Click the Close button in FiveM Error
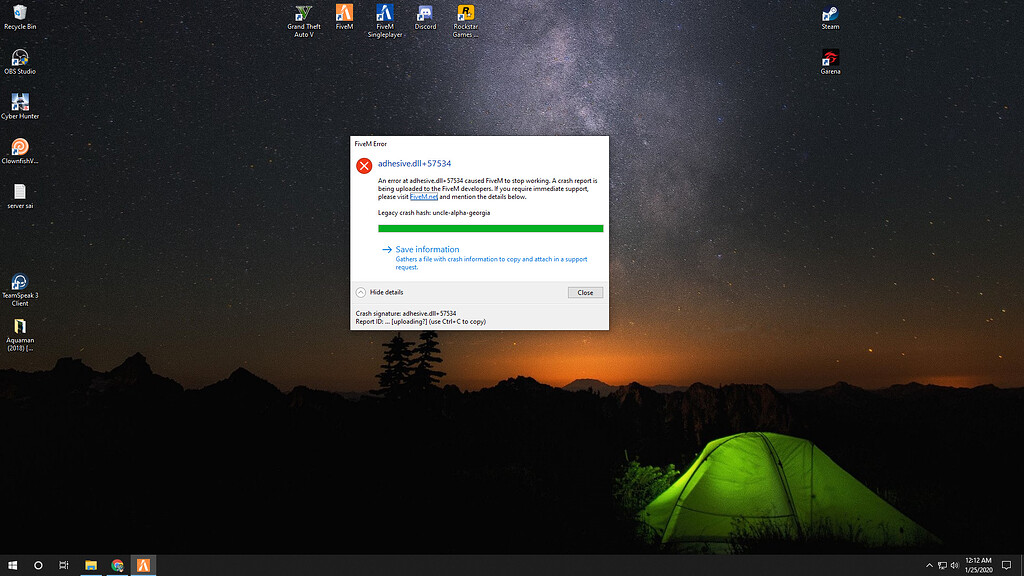The image size is (1024, 576). [585, 293]
